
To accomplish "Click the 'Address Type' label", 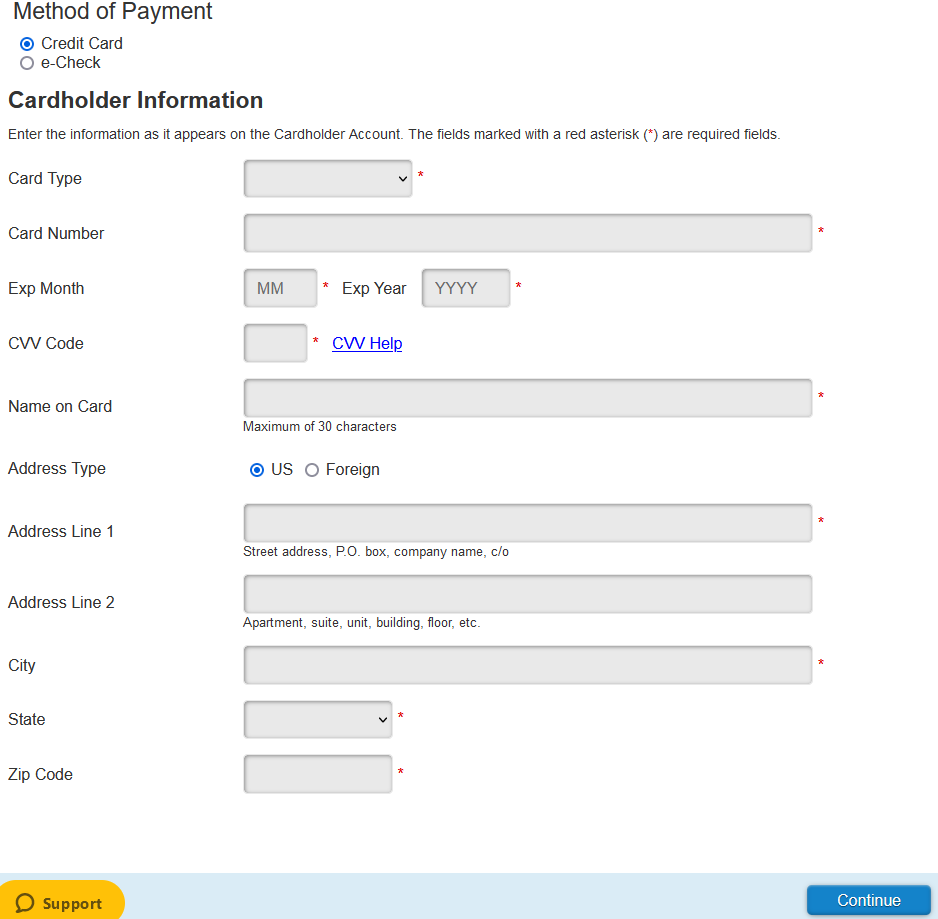I will (x=57, y=468).
